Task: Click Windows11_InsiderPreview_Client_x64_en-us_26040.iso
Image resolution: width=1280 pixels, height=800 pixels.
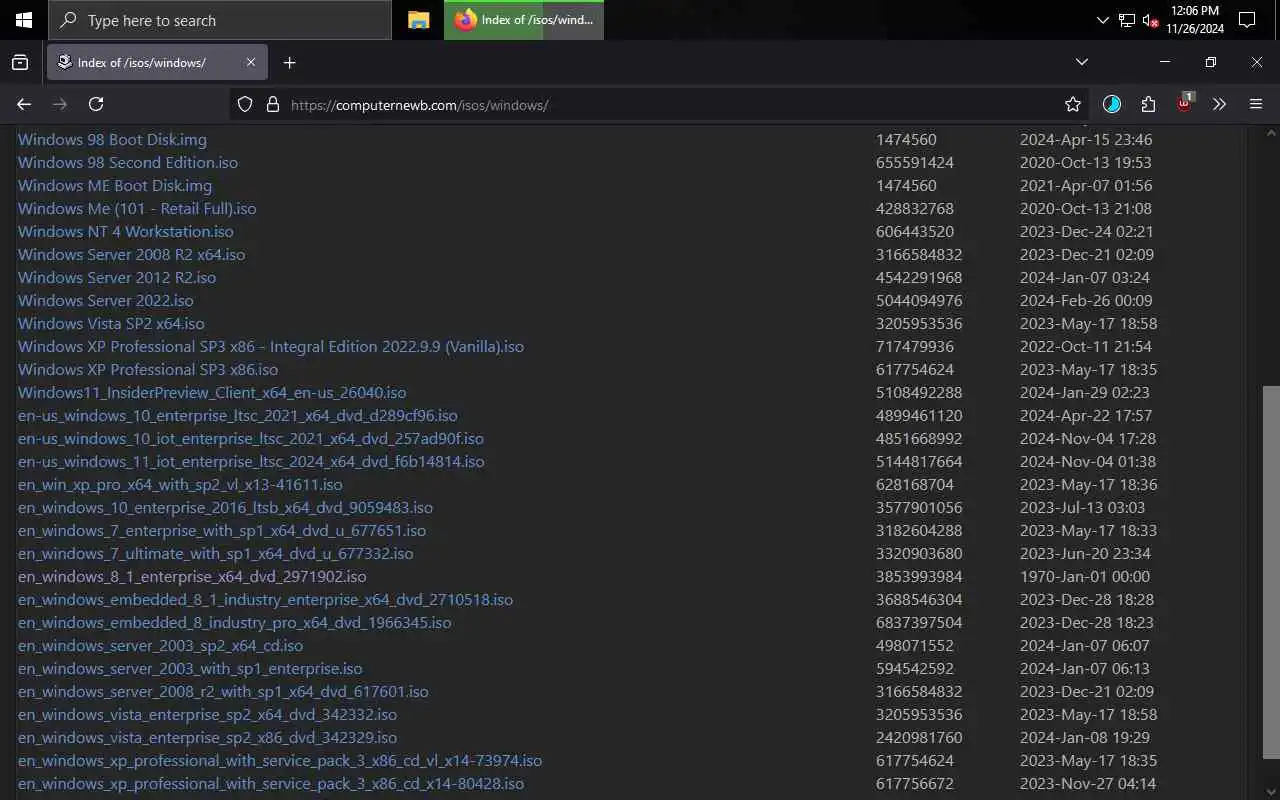Action: coord(212,392)
